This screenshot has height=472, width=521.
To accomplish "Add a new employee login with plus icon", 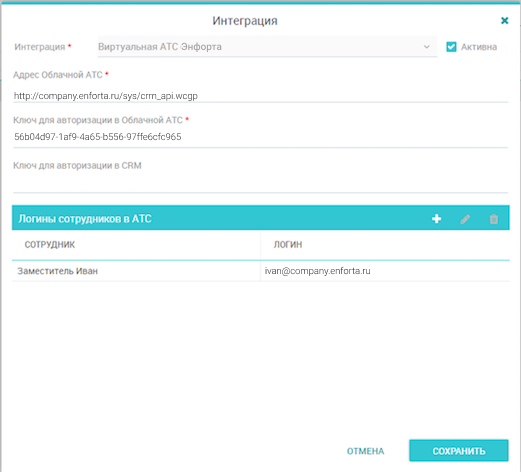I will coord(436,219).
